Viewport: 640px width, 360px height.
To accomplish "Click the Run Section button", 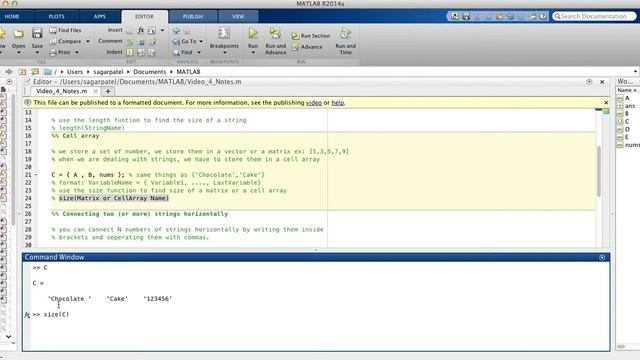I will [311, 36].
